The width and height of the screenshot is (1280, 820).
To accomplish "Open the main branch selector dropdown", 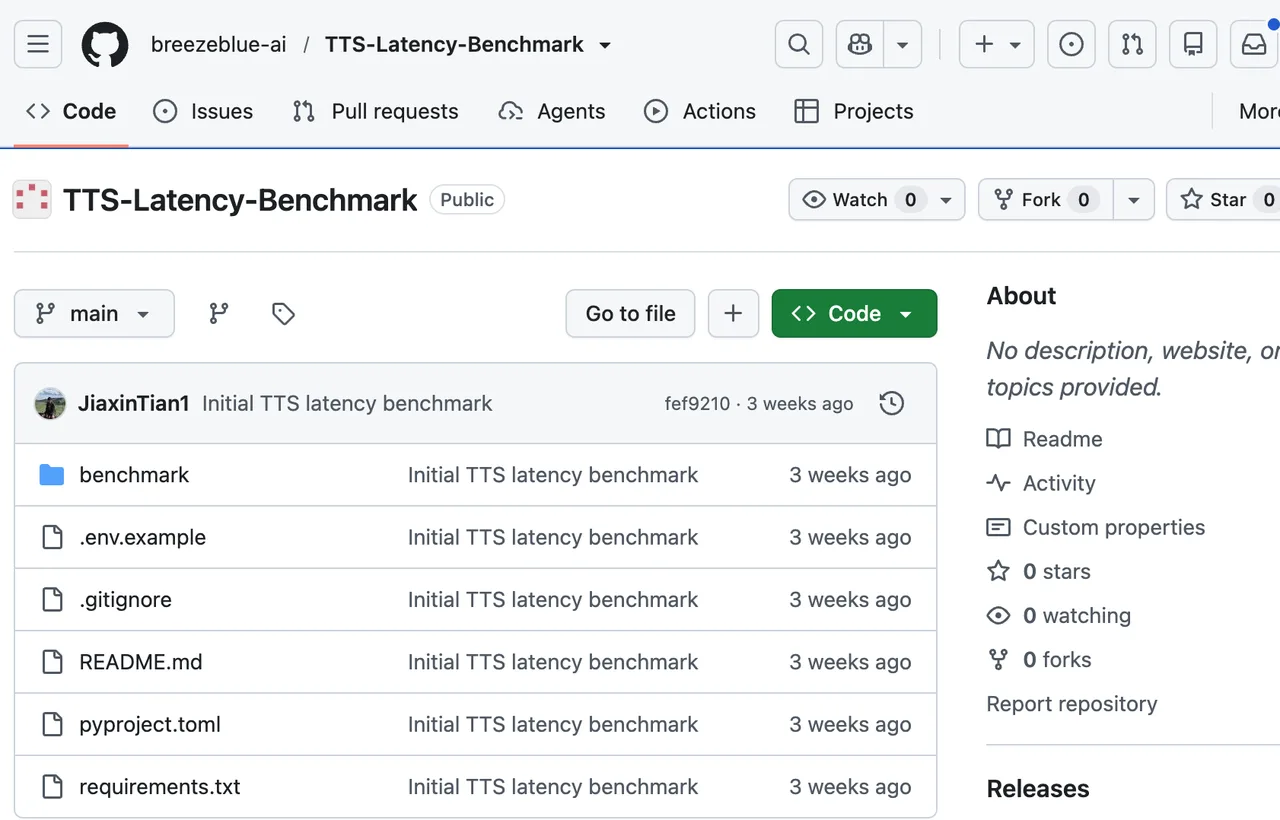I will (x=94, y=314).
